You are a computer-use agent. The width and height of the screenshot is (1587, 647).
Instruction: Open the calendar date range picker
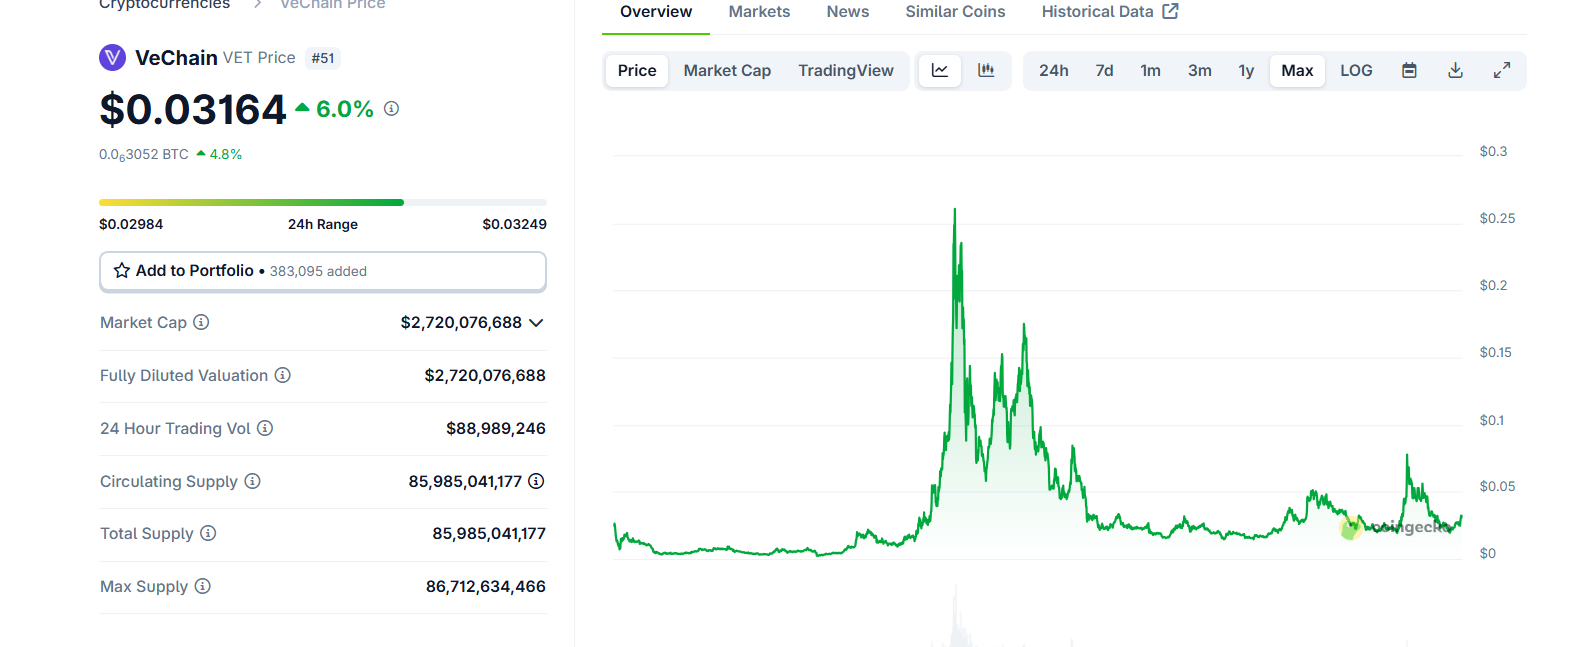point(1409,70)
